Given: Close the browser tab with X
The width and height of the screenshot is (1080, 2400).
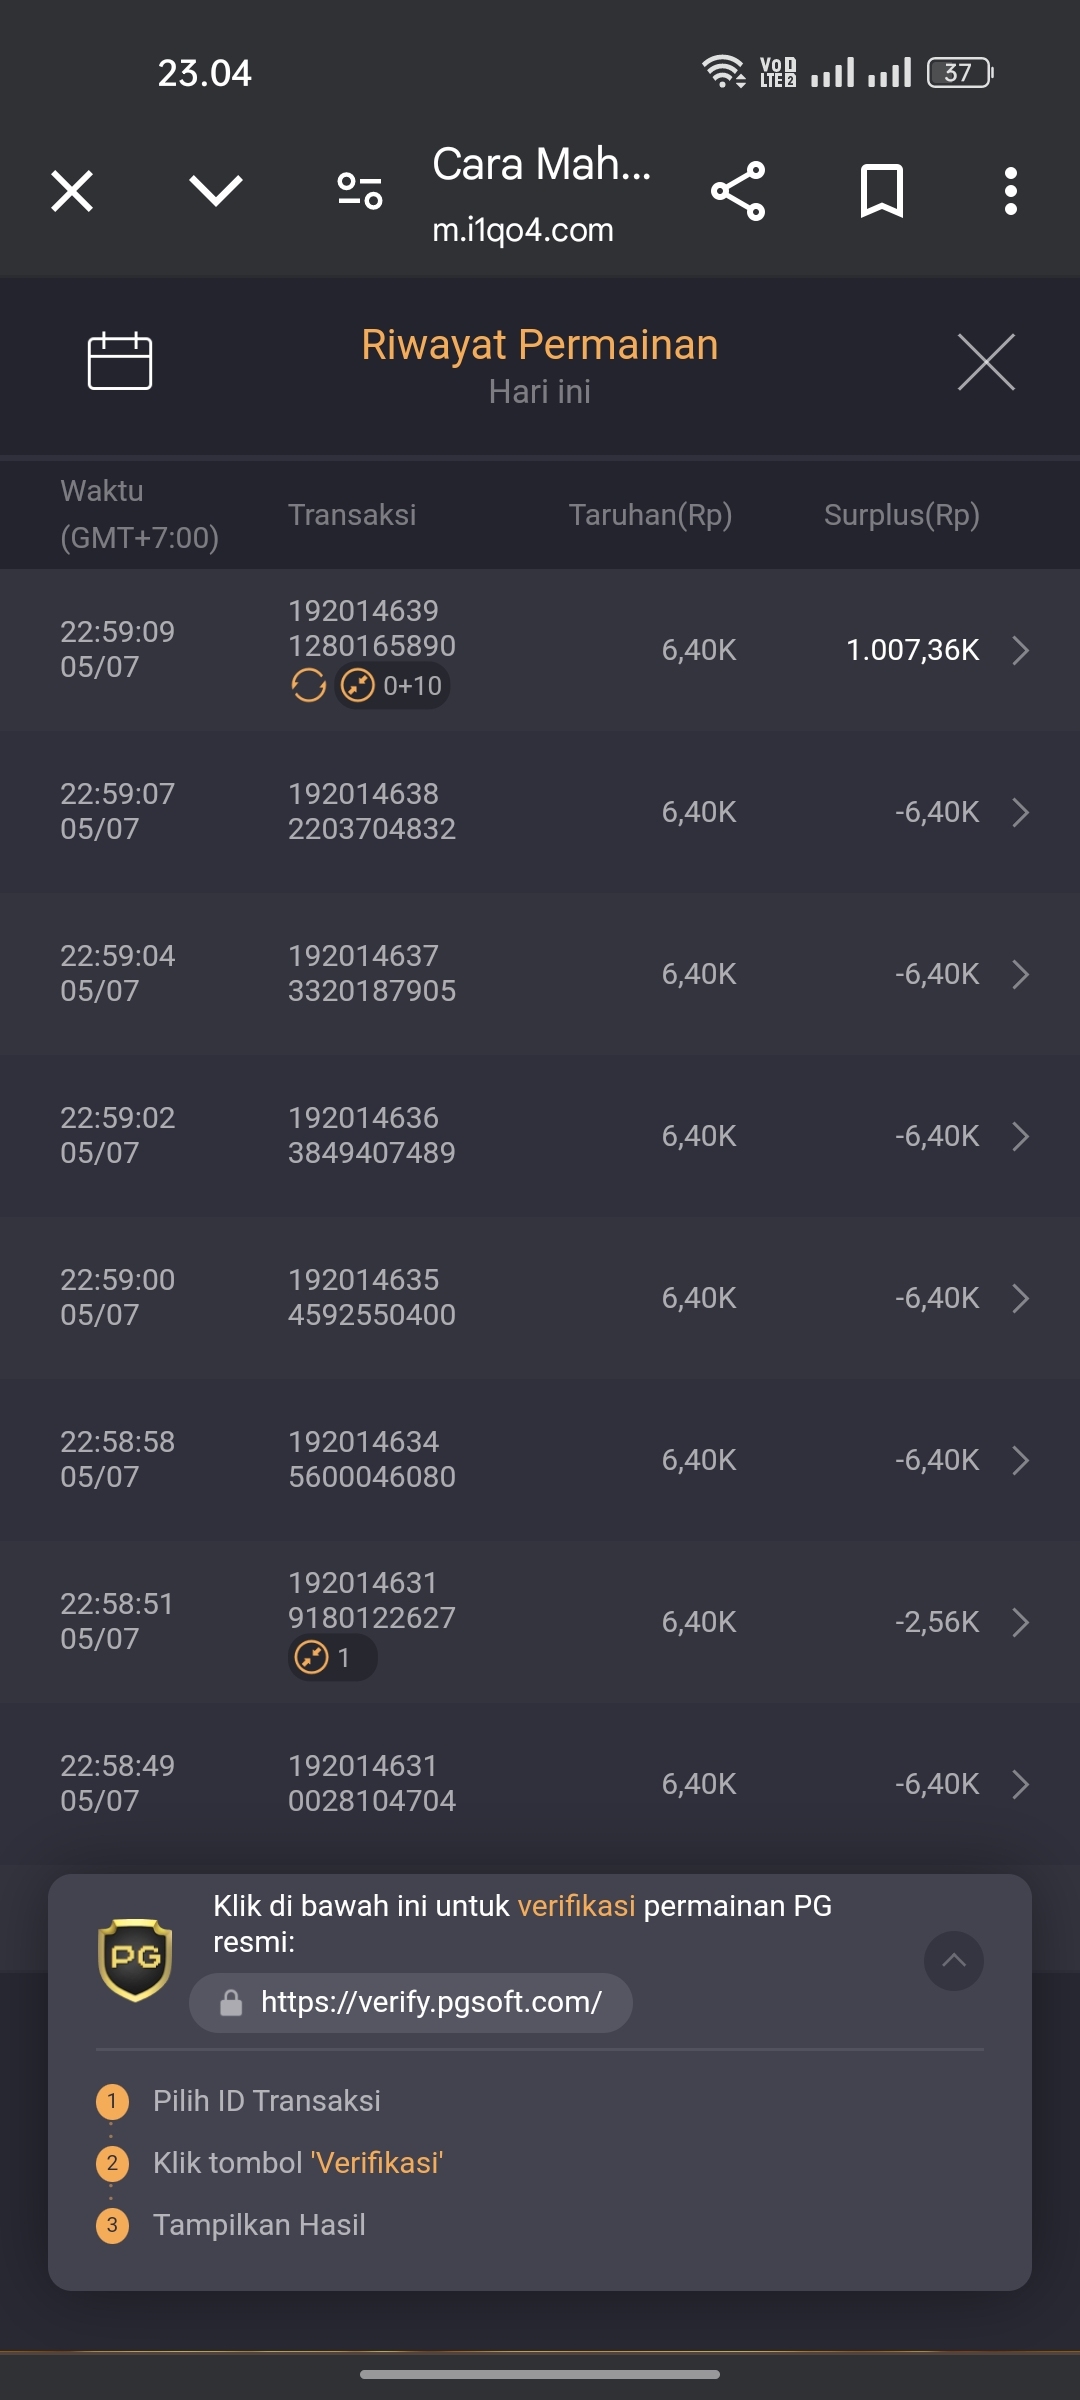Looking at the screenshot, I should point(72,191).
